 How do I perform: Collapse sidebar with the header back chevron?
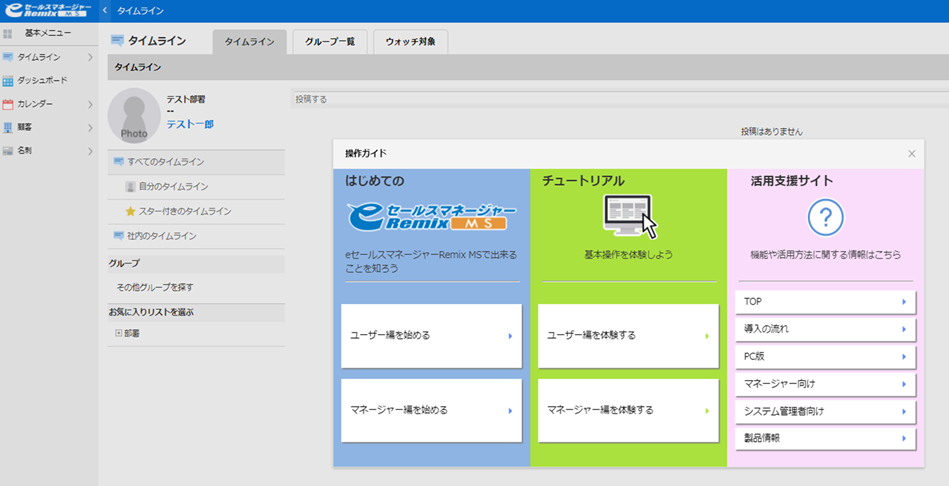[105, 11]
